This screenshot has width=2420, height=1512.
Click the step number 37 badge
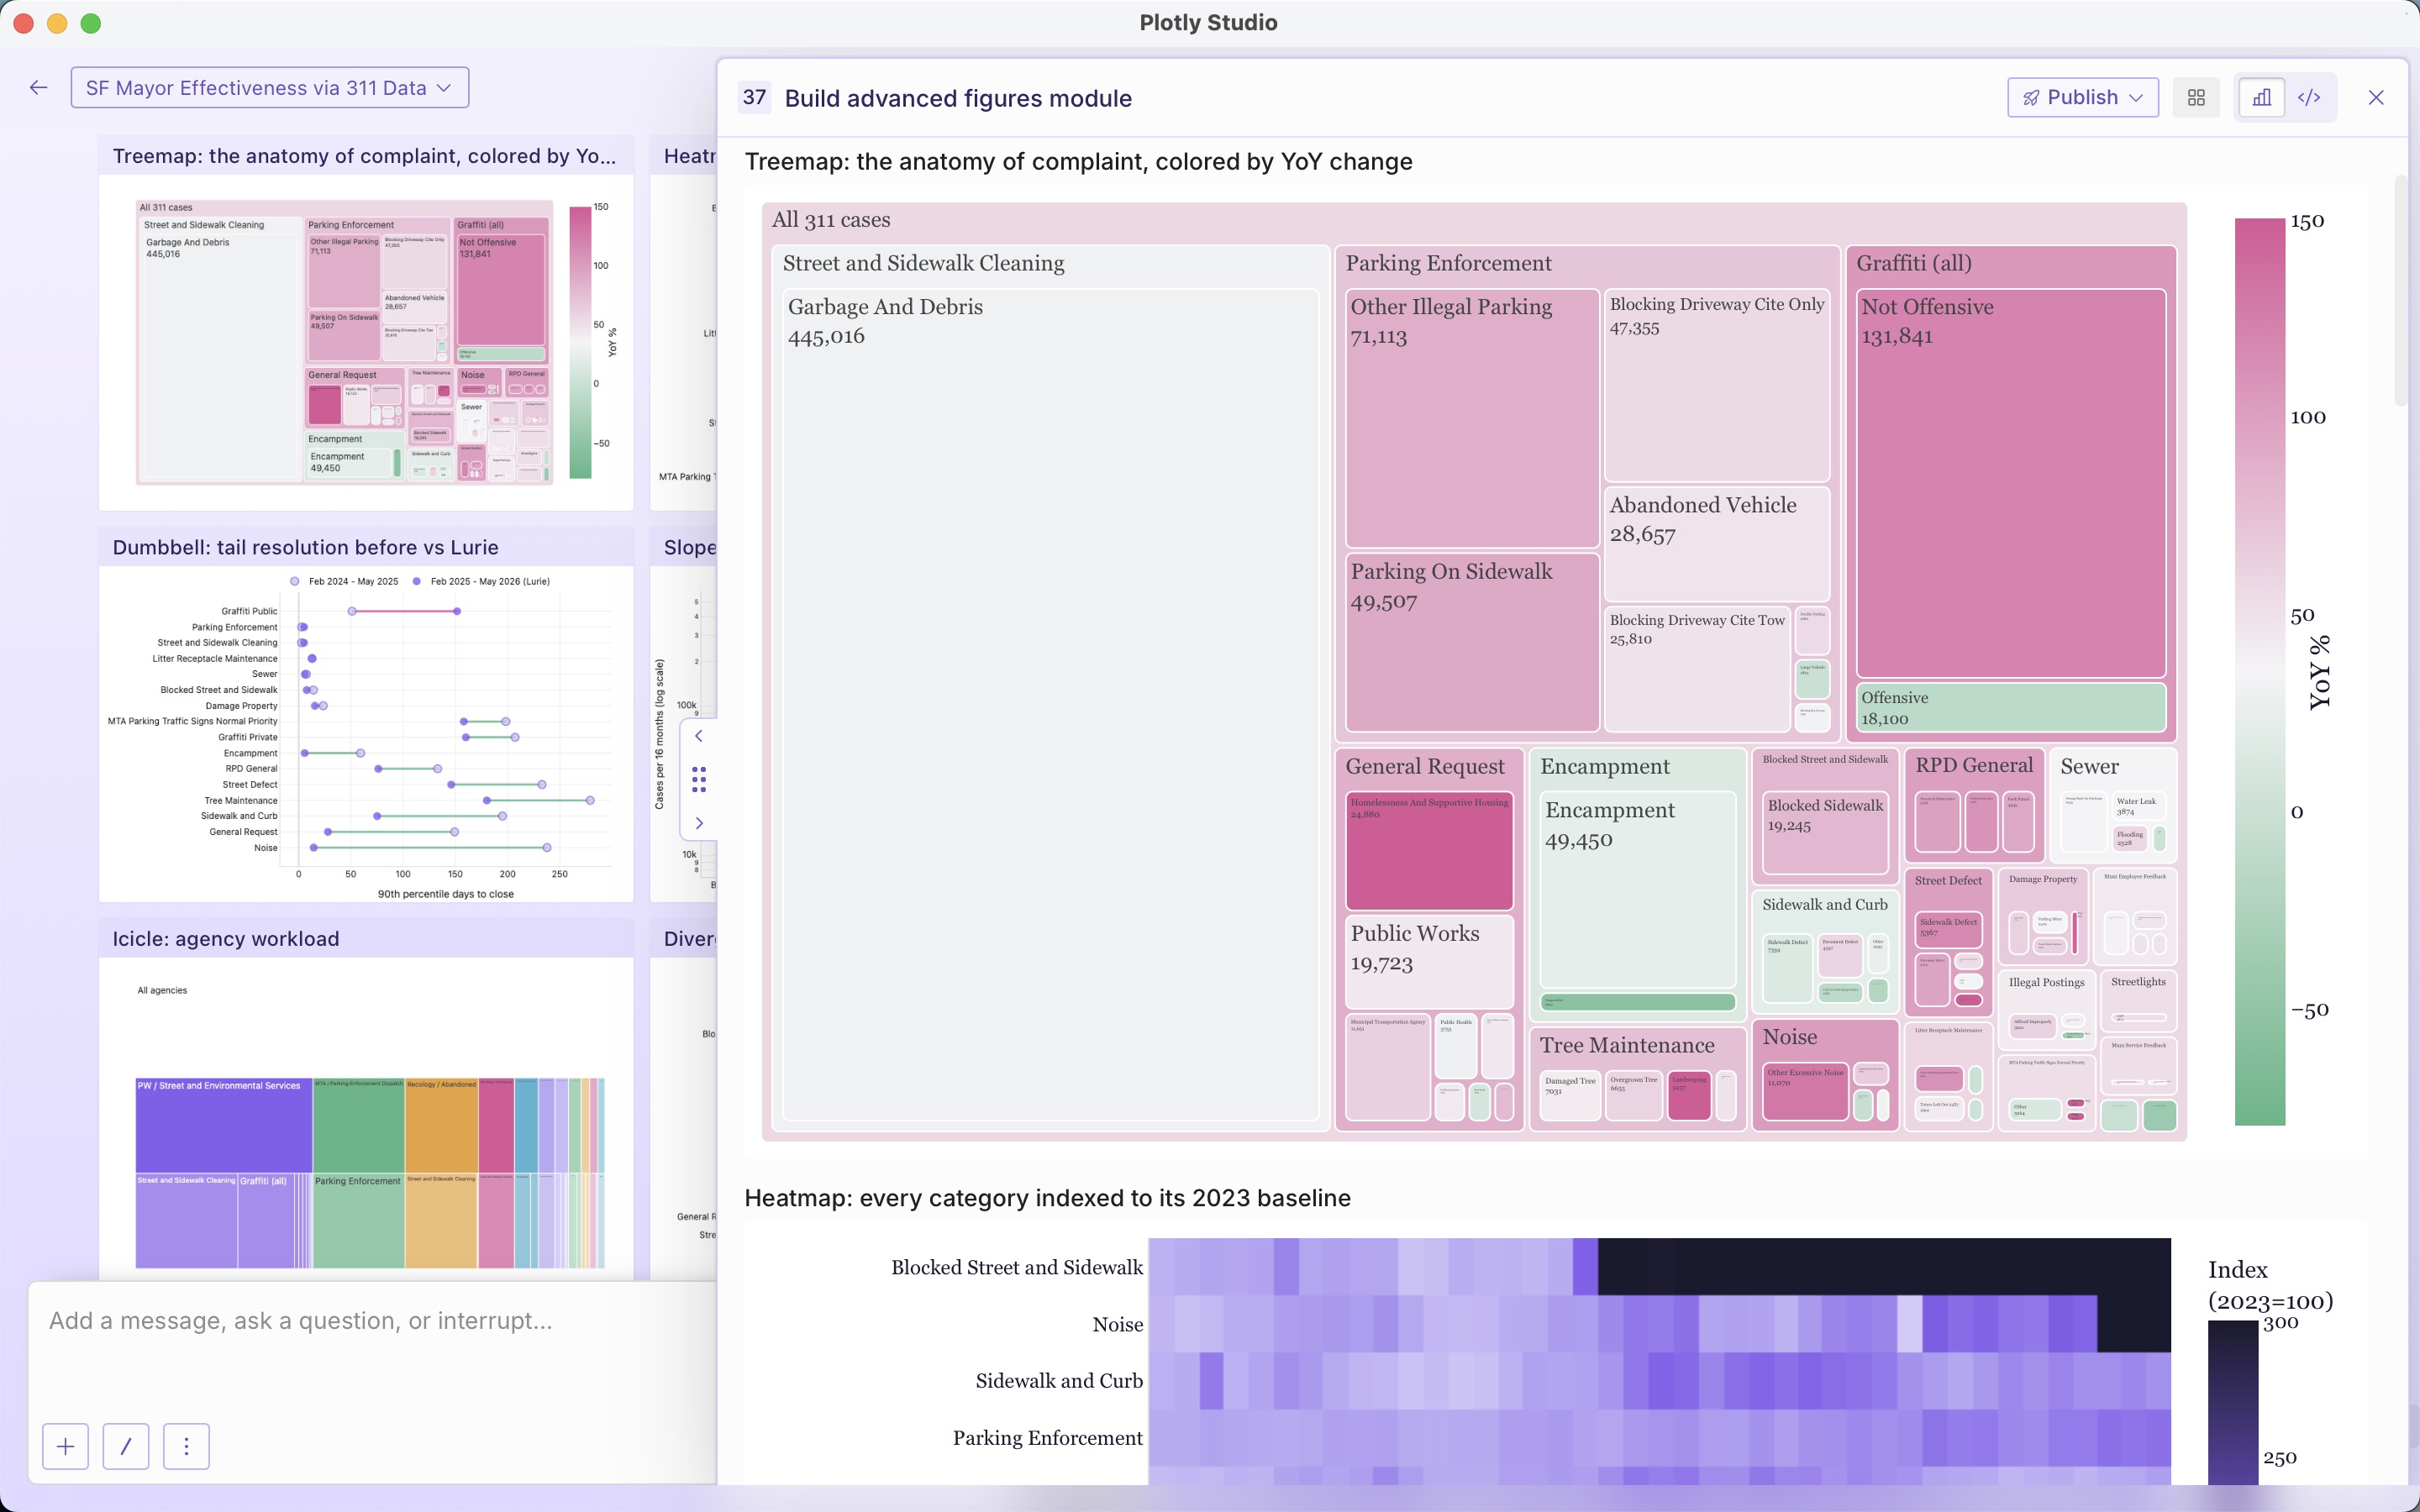coord(754,97)
